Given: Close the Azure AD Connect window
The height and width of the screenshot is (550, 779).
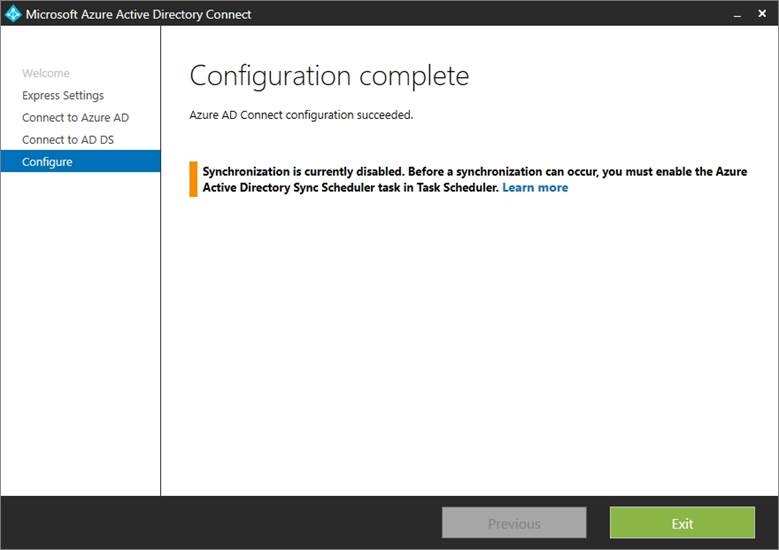Looking at the screenshot, I should [762, 13].
